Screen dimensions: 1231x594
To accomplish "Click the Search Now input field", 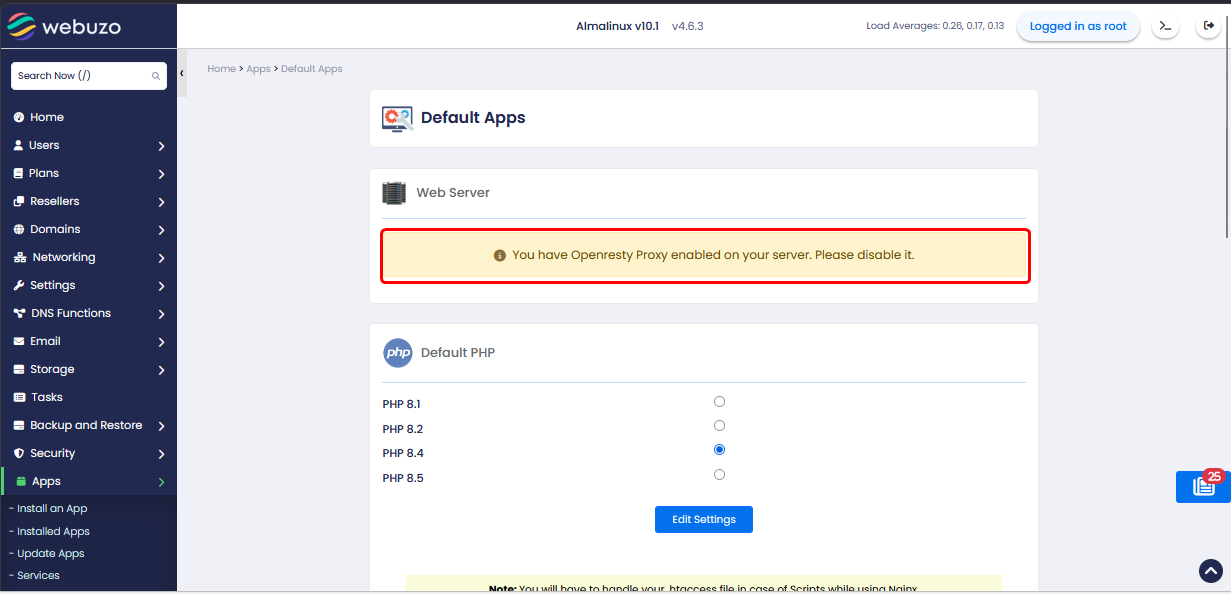I will 80,76.
